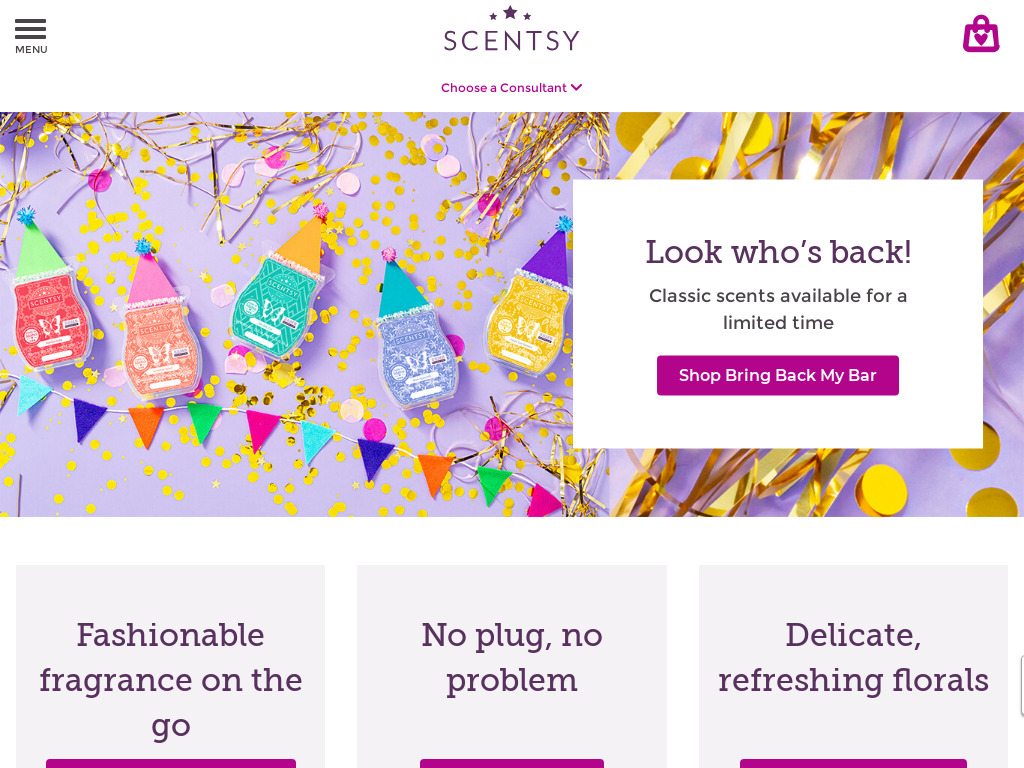The width and height of the screenshot is (1024, 768).
Task: Open the hamburger MENU icon
Action: click(31, 29)
